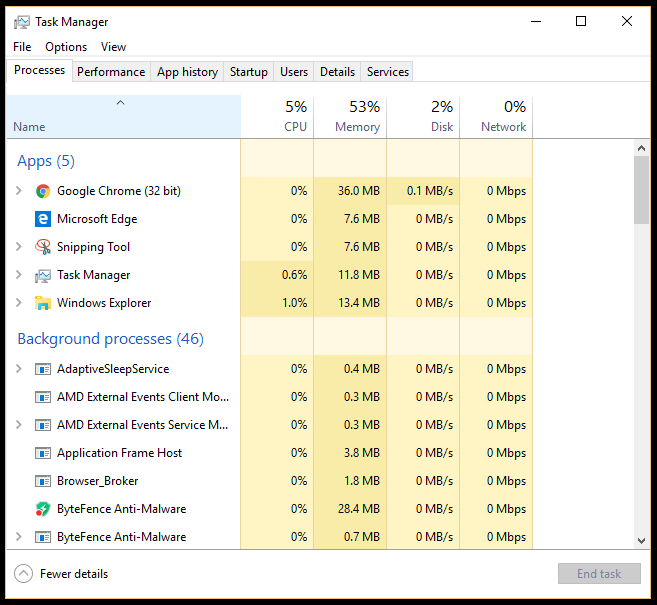This screenshot has height=605, width=657.
Task: Select the Application Frame Host name
Action: click(x=119, y=453)
